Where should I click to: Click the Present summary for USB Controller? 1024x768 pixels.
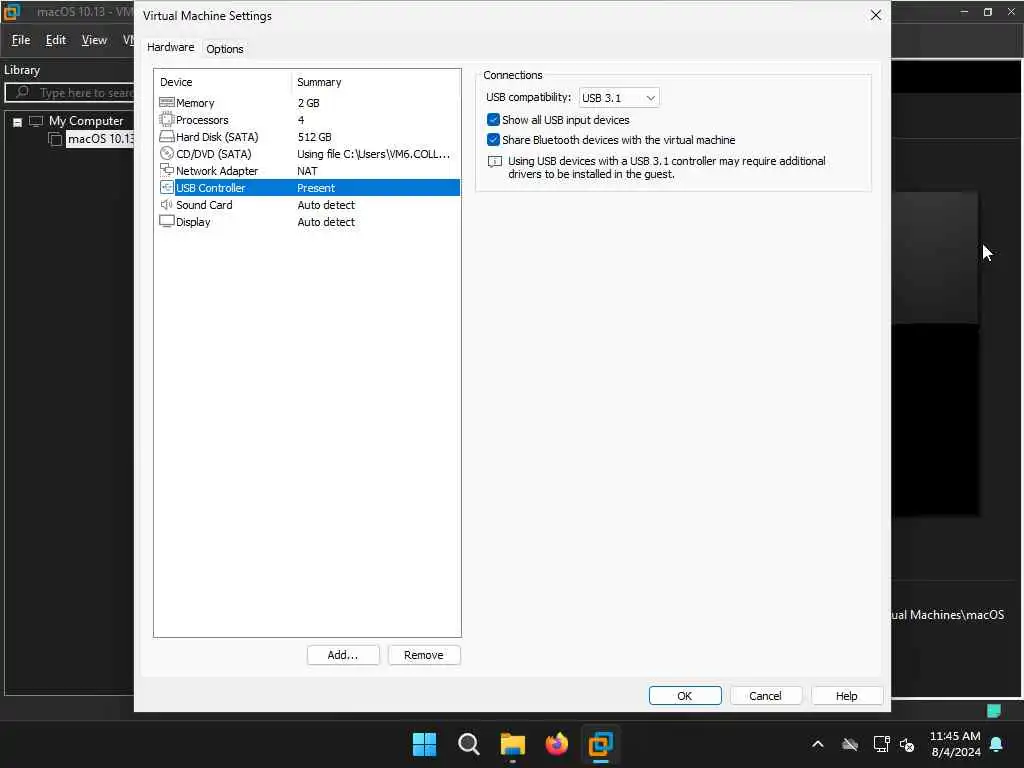(x=315, y=188)
